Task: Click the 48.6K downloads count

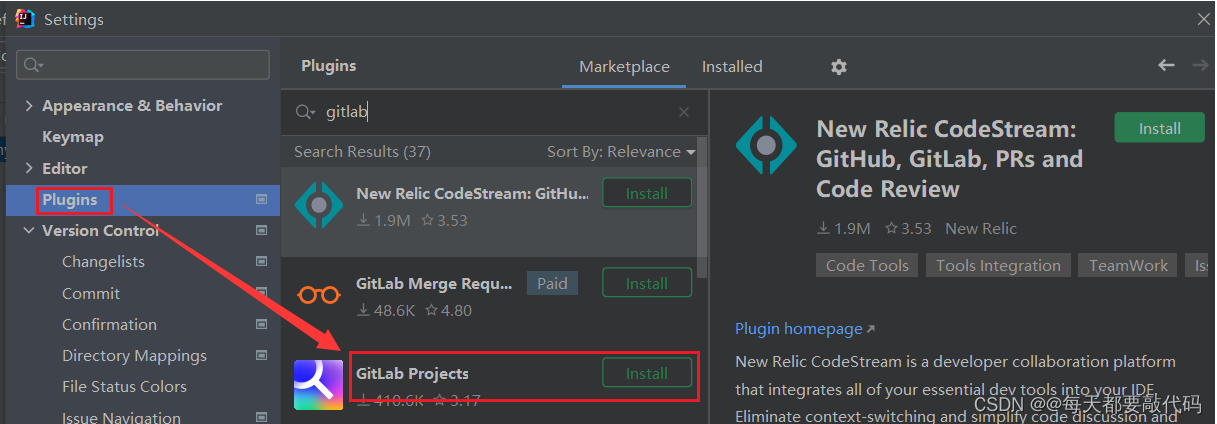Action: click(x=385, y=311)
